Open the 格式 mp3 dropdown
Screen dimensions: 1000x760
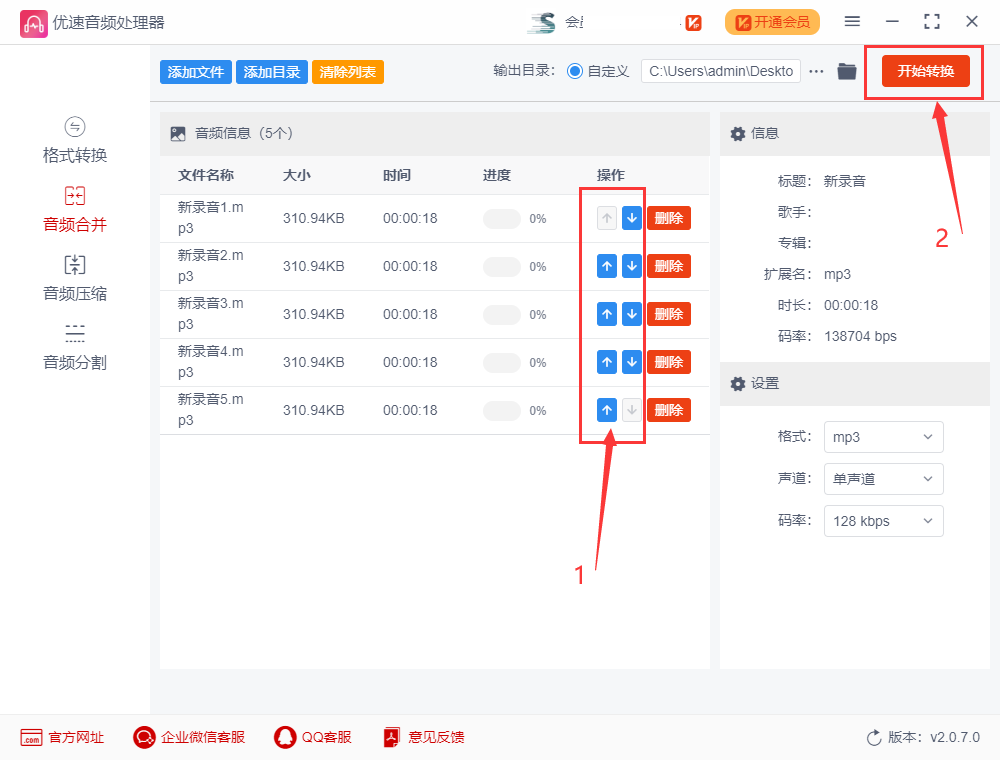(x=883, y=437)
